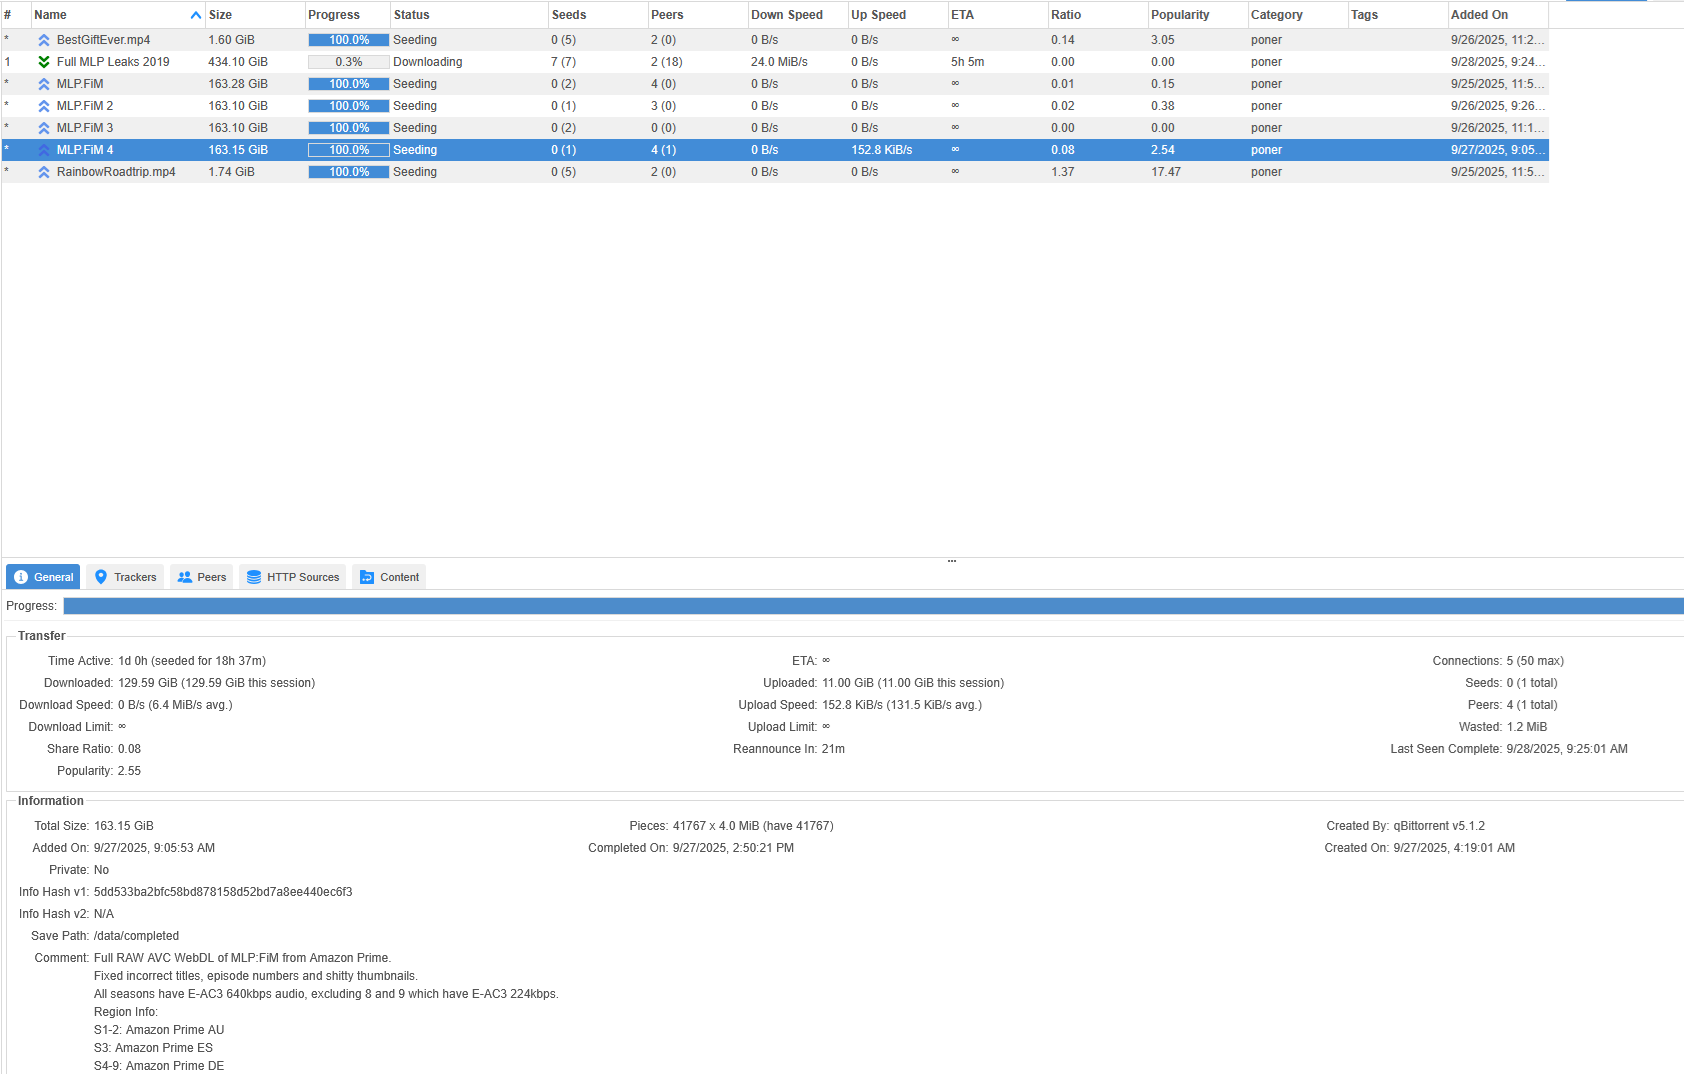This screenshot has width=1684, height=1074.
Task: Select the Full MLP Leaks 2019 torrent
Action: click(775, 62)
